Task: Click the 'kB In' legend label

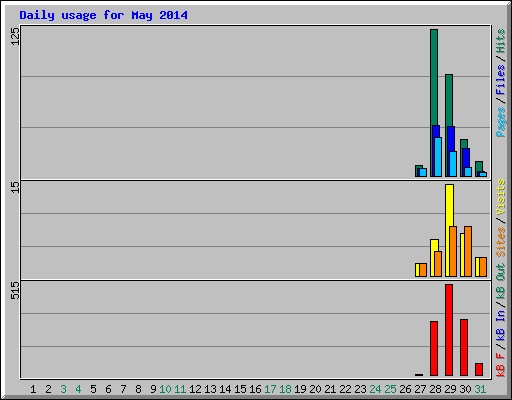Action: 500,326
